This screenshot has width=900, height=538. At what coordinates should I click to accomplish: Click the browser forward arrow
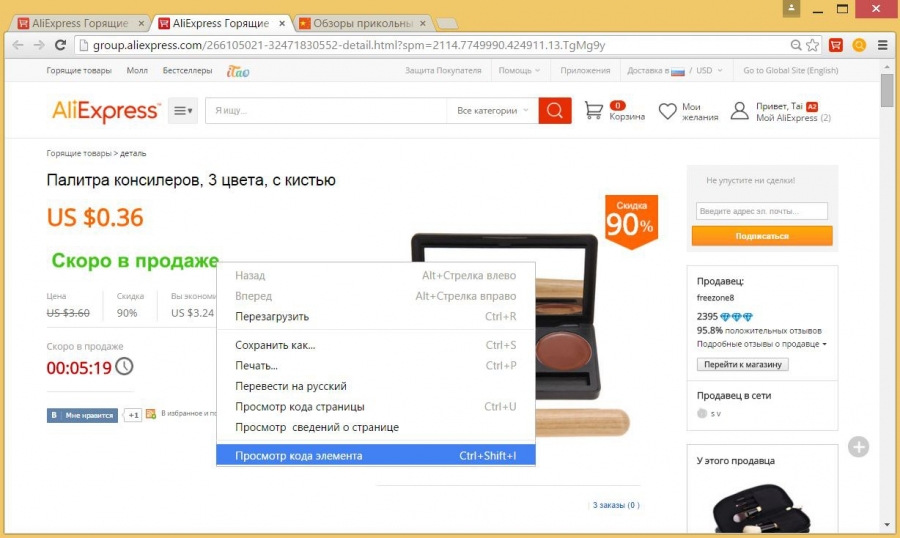(38, 45)
